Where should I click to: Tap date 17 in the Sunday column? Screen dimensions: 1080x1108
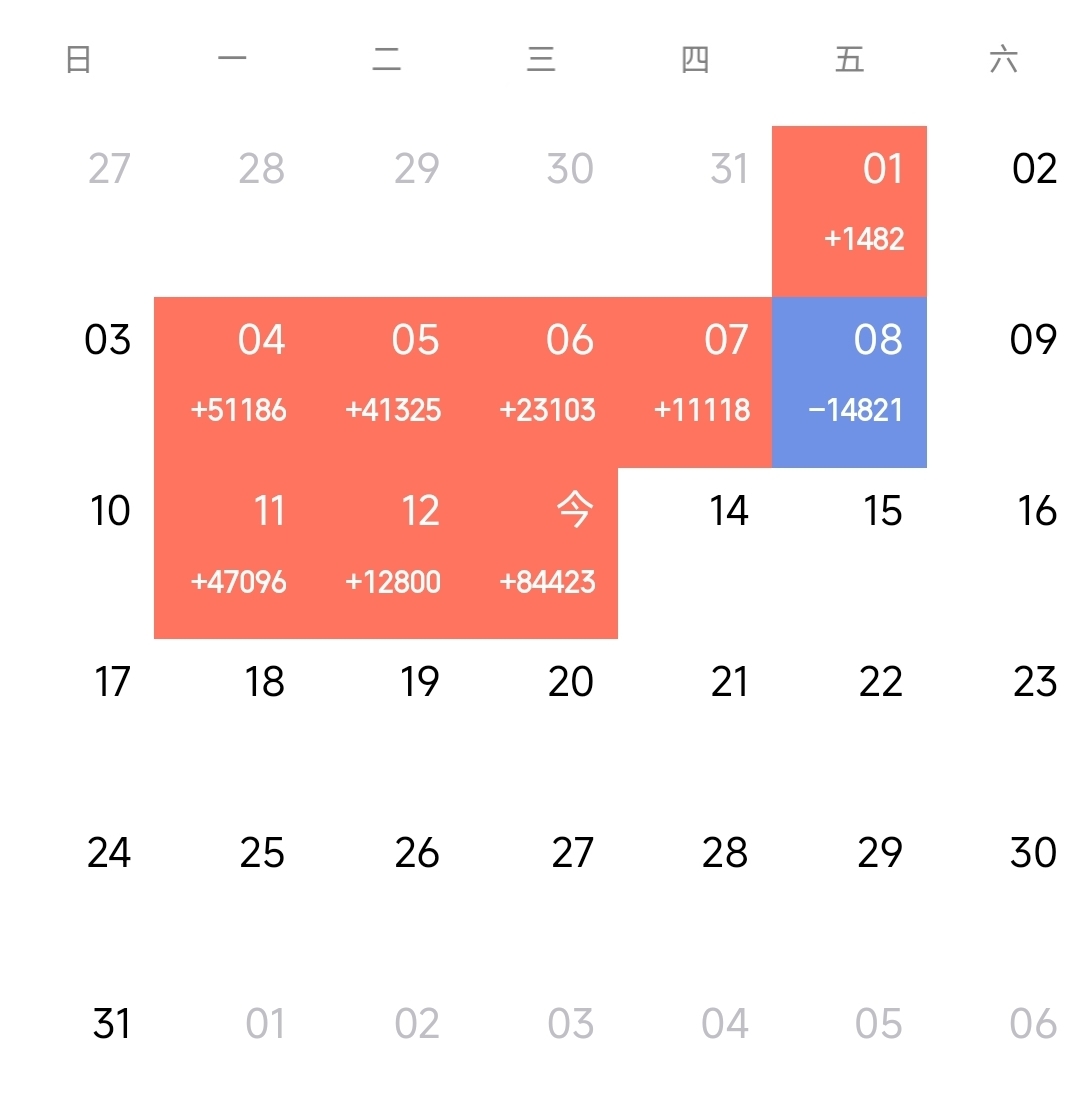pyautogui.click(x=111, y=682)
